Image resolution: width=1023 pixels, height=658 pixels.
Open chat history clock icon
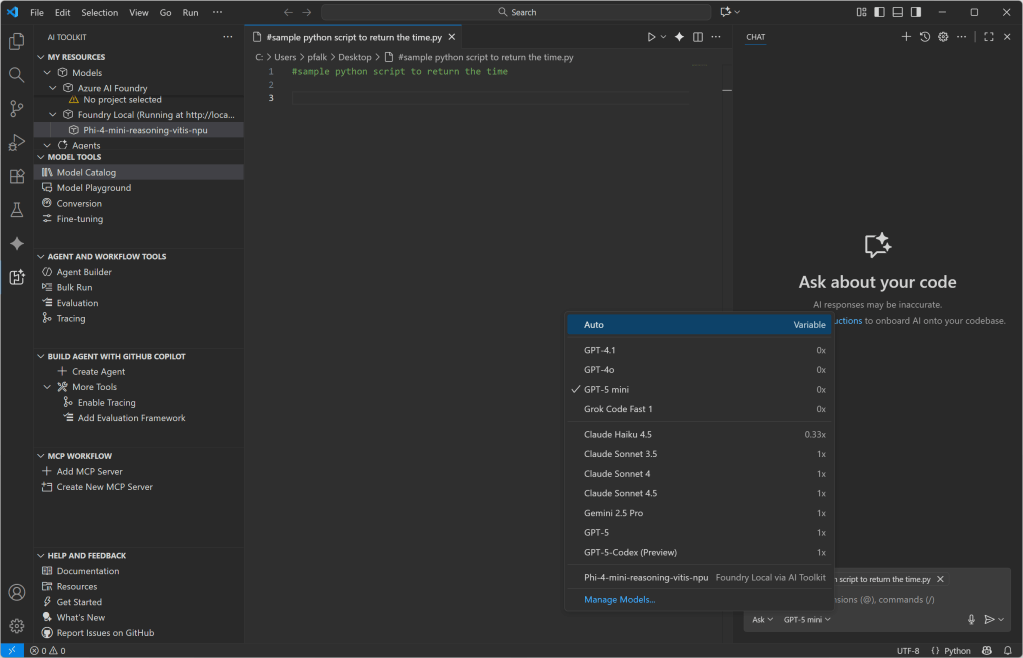pos(925,37)
